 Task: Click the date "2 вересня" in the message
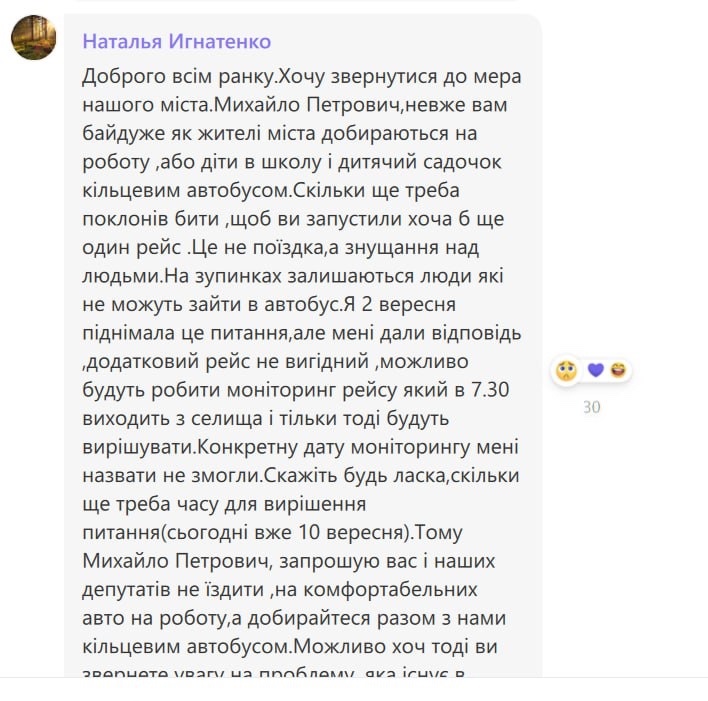click(x=409, y=304)
